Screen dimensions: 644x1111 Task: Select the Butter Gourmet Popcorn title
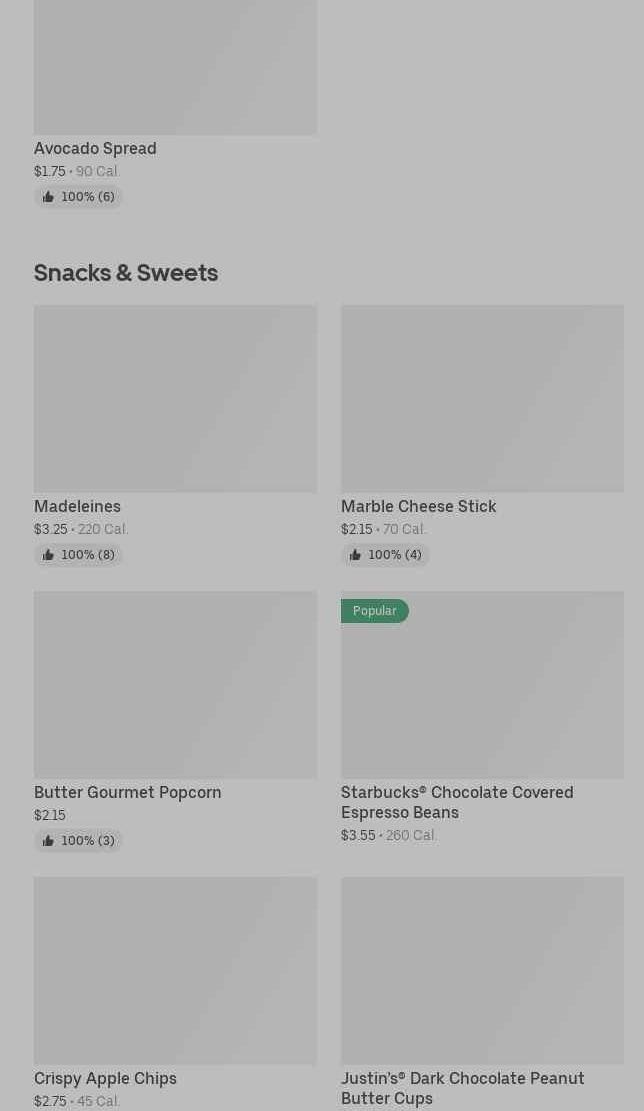(x=127, y=792)
